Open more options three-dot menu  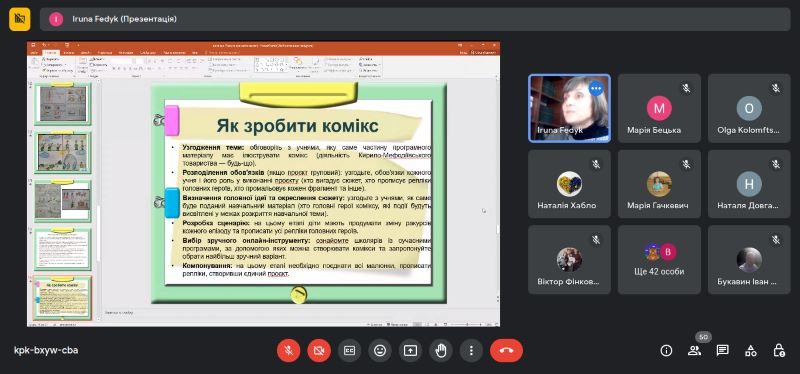pyautogui.click(x=471, y=351)
